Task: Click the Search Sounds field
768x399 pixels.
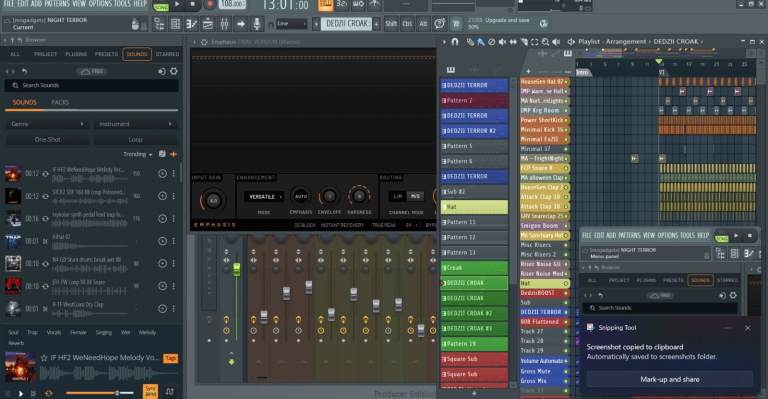Action: click(92, 86)
